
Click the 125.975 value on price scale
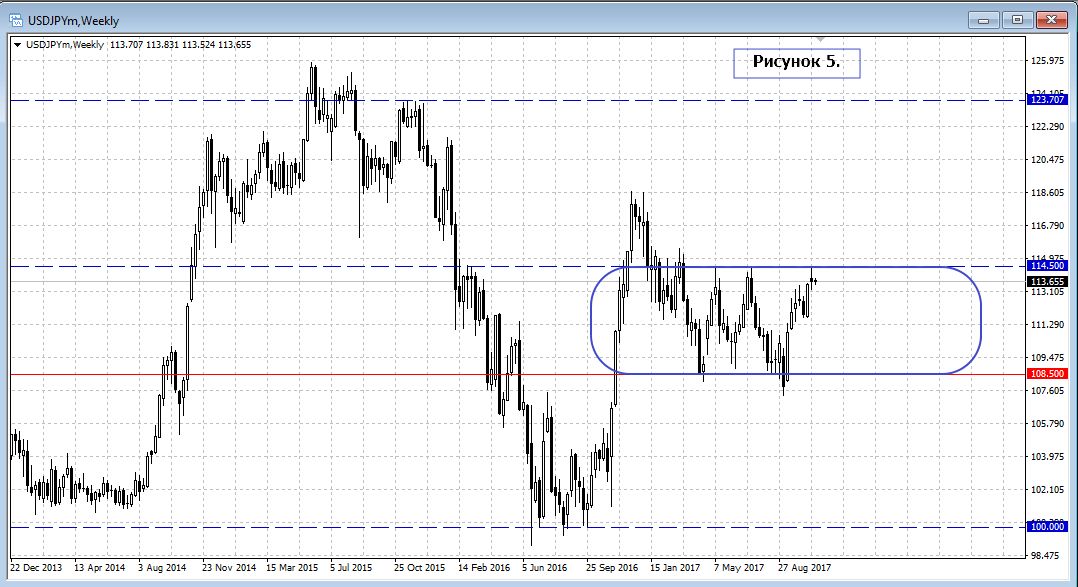(x=1045, y=61)
